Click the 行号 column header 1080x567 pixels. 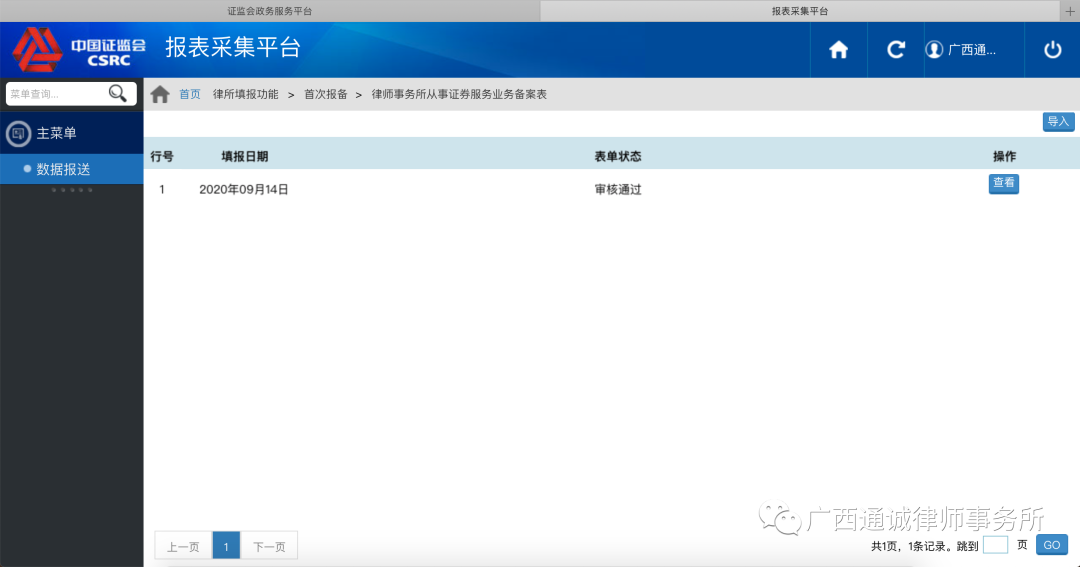(162, 156)
